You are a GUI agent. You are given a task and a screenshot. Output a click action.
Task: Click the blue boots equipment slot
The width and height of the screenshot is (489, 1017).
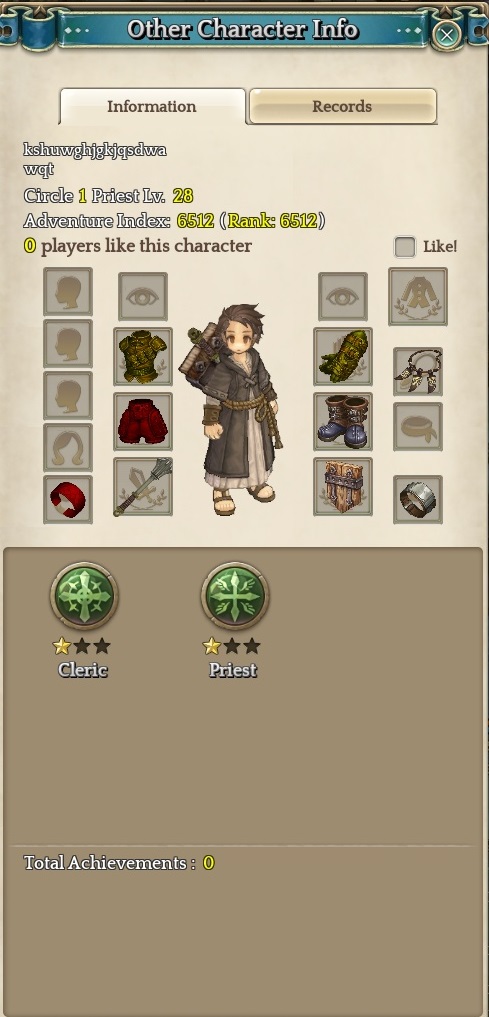[342, 421]
